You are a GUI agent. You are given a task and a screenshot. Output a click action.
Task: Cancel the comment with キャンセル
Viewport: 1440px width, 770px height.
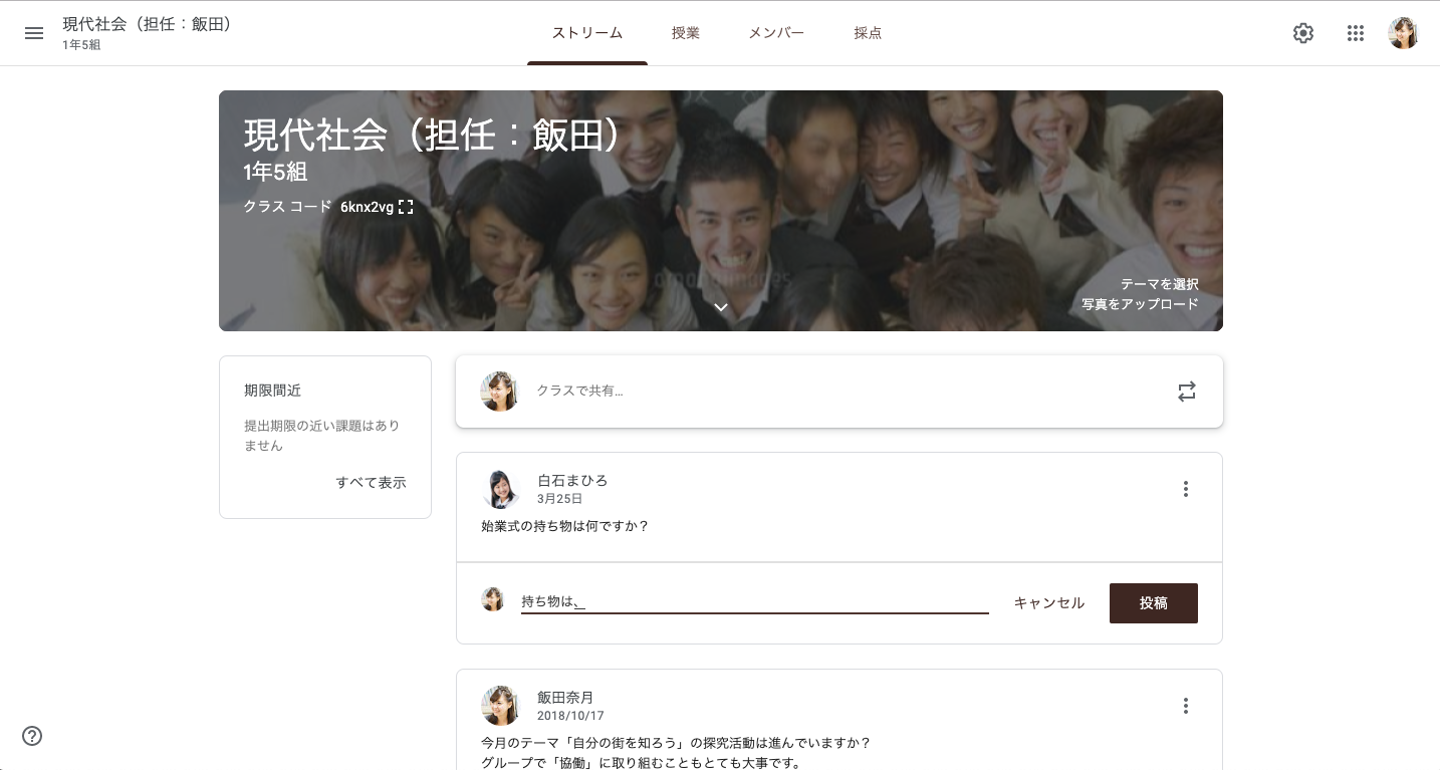point(1049,603)
